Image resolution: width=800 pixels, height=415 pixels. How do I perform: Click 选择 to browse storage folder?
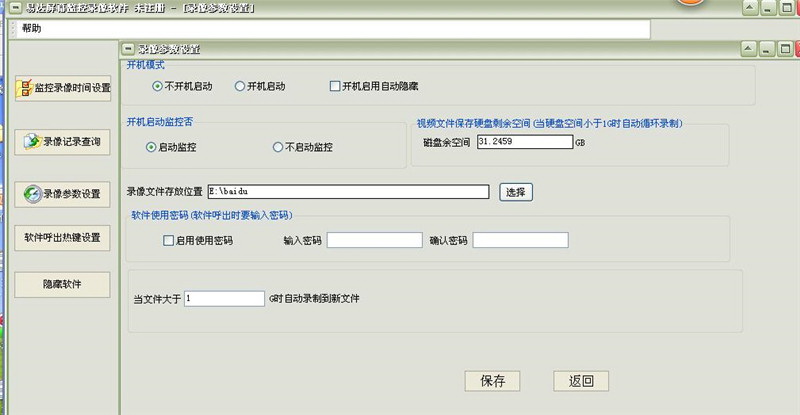pos(516,192)
